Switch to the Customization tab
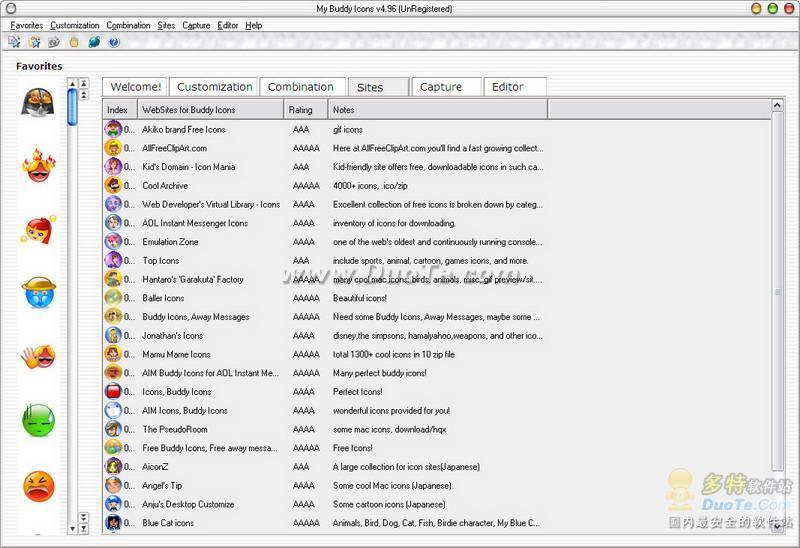This screenshot has height=548, width=800. click(x=214, y=87)
